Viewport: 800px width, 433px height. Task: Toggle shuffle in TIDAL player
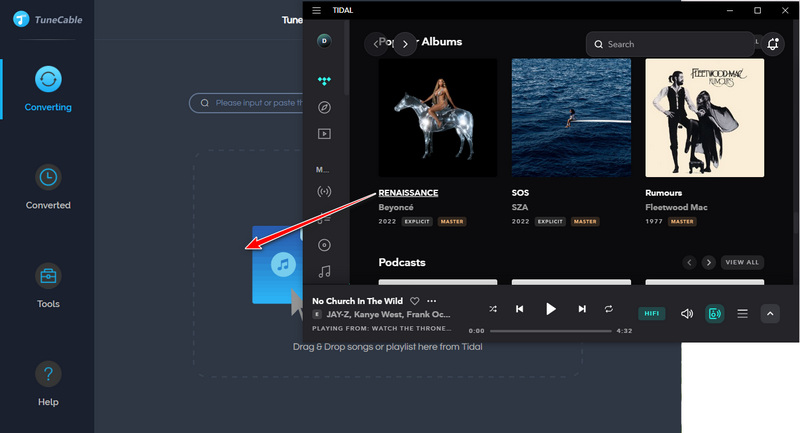click(x=493, y=309)
